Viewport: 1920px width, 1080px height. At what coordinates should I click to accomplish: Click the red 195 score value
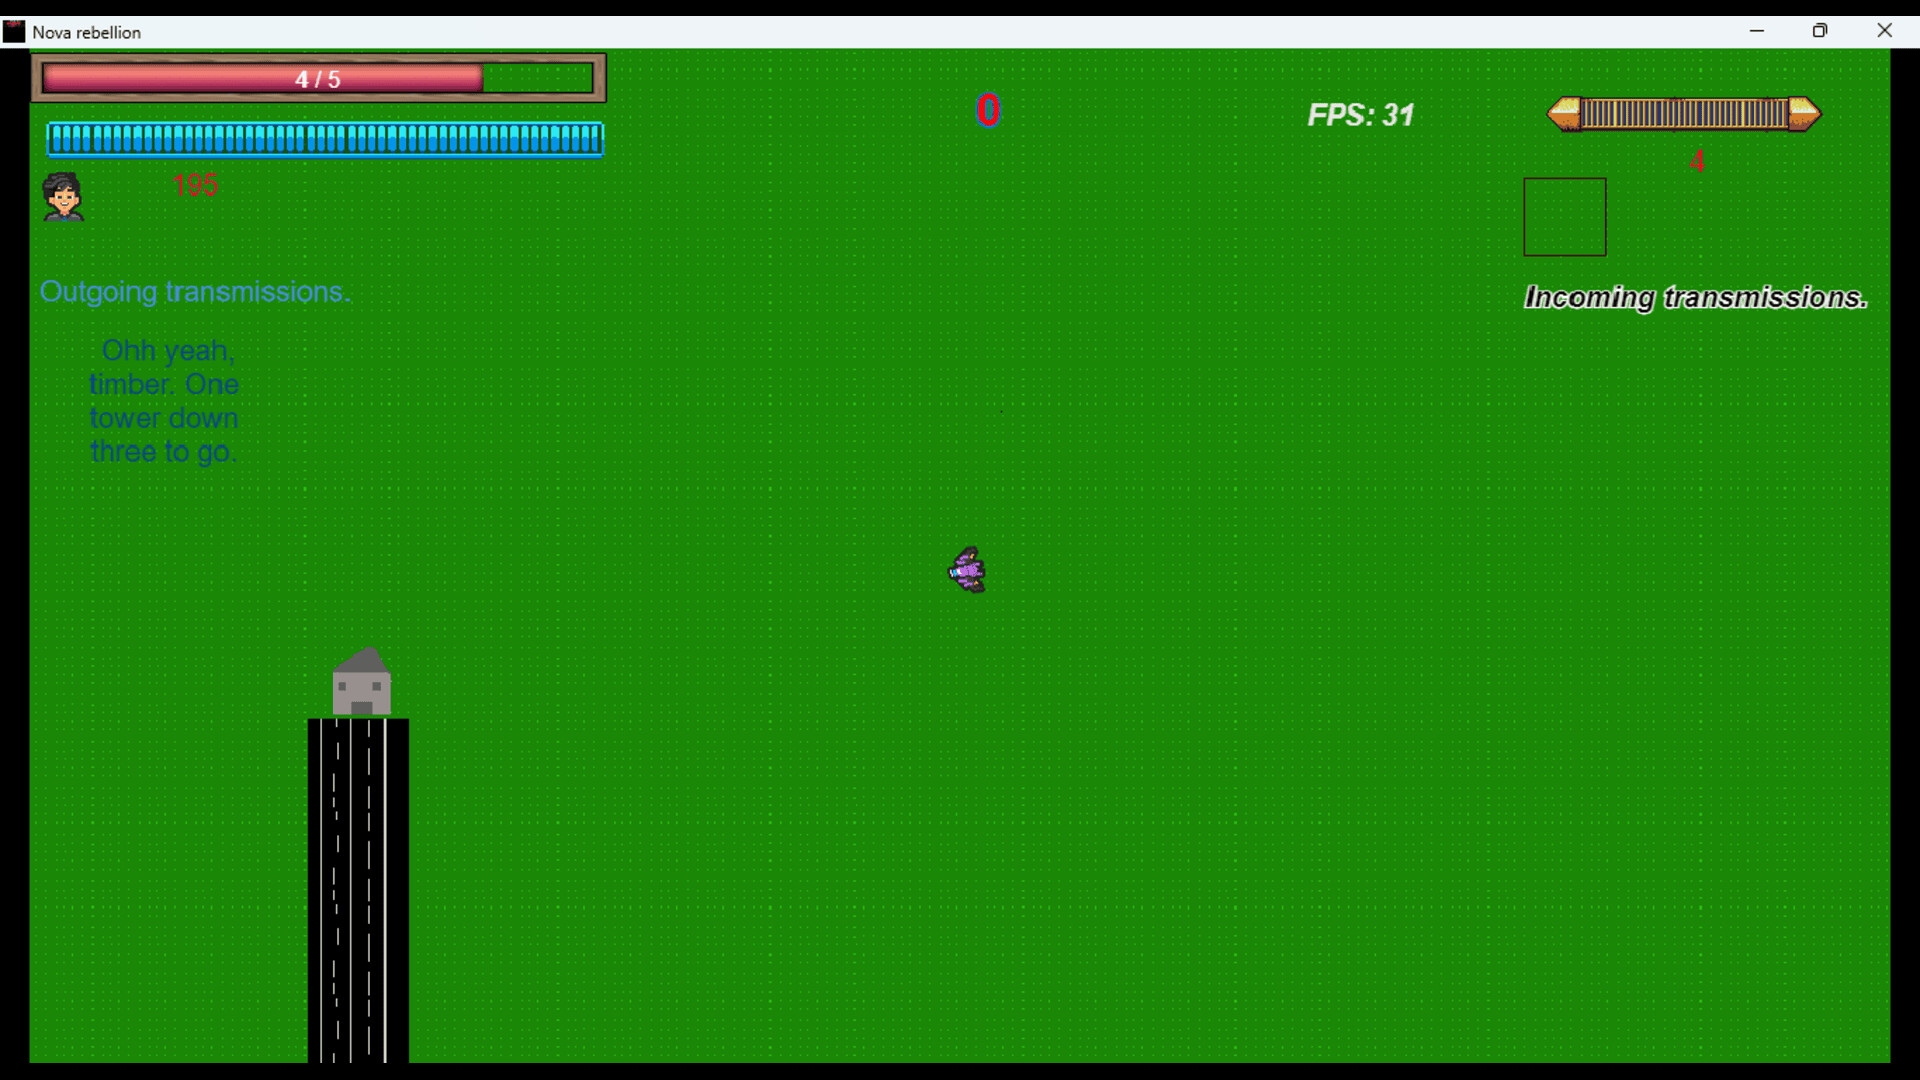[196, 185]
